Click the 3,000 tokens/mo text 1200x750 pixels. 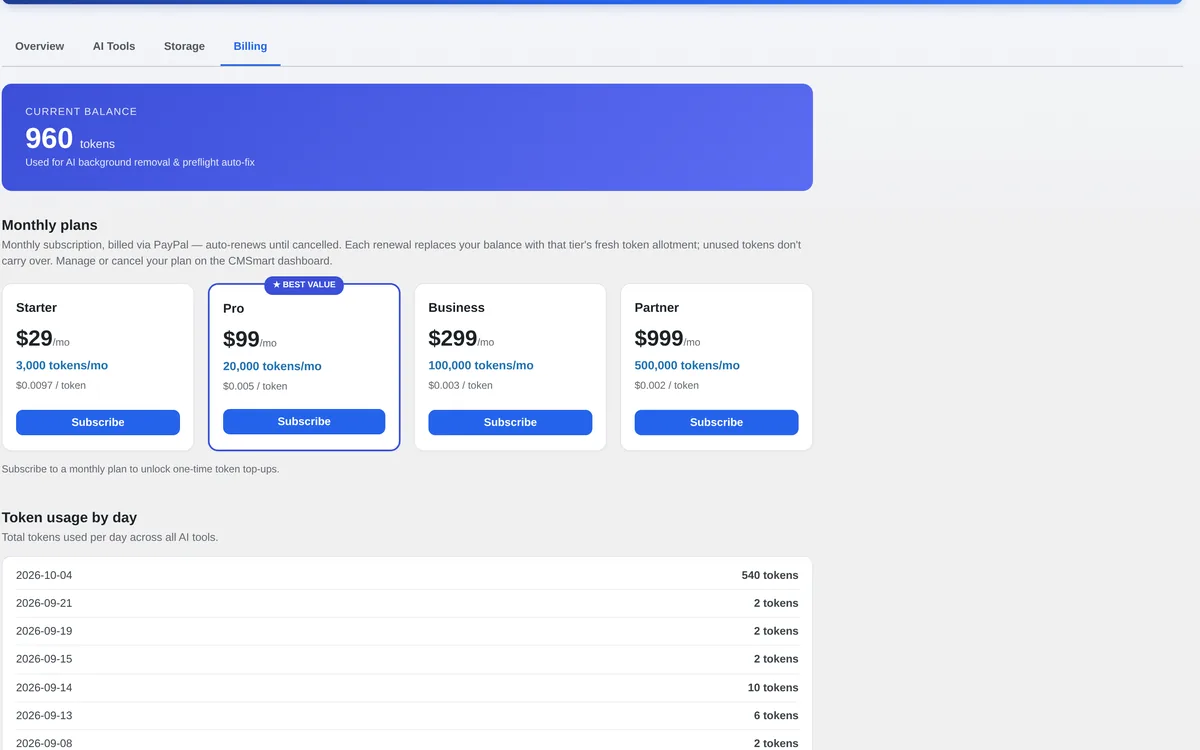(x=62, y=366)
